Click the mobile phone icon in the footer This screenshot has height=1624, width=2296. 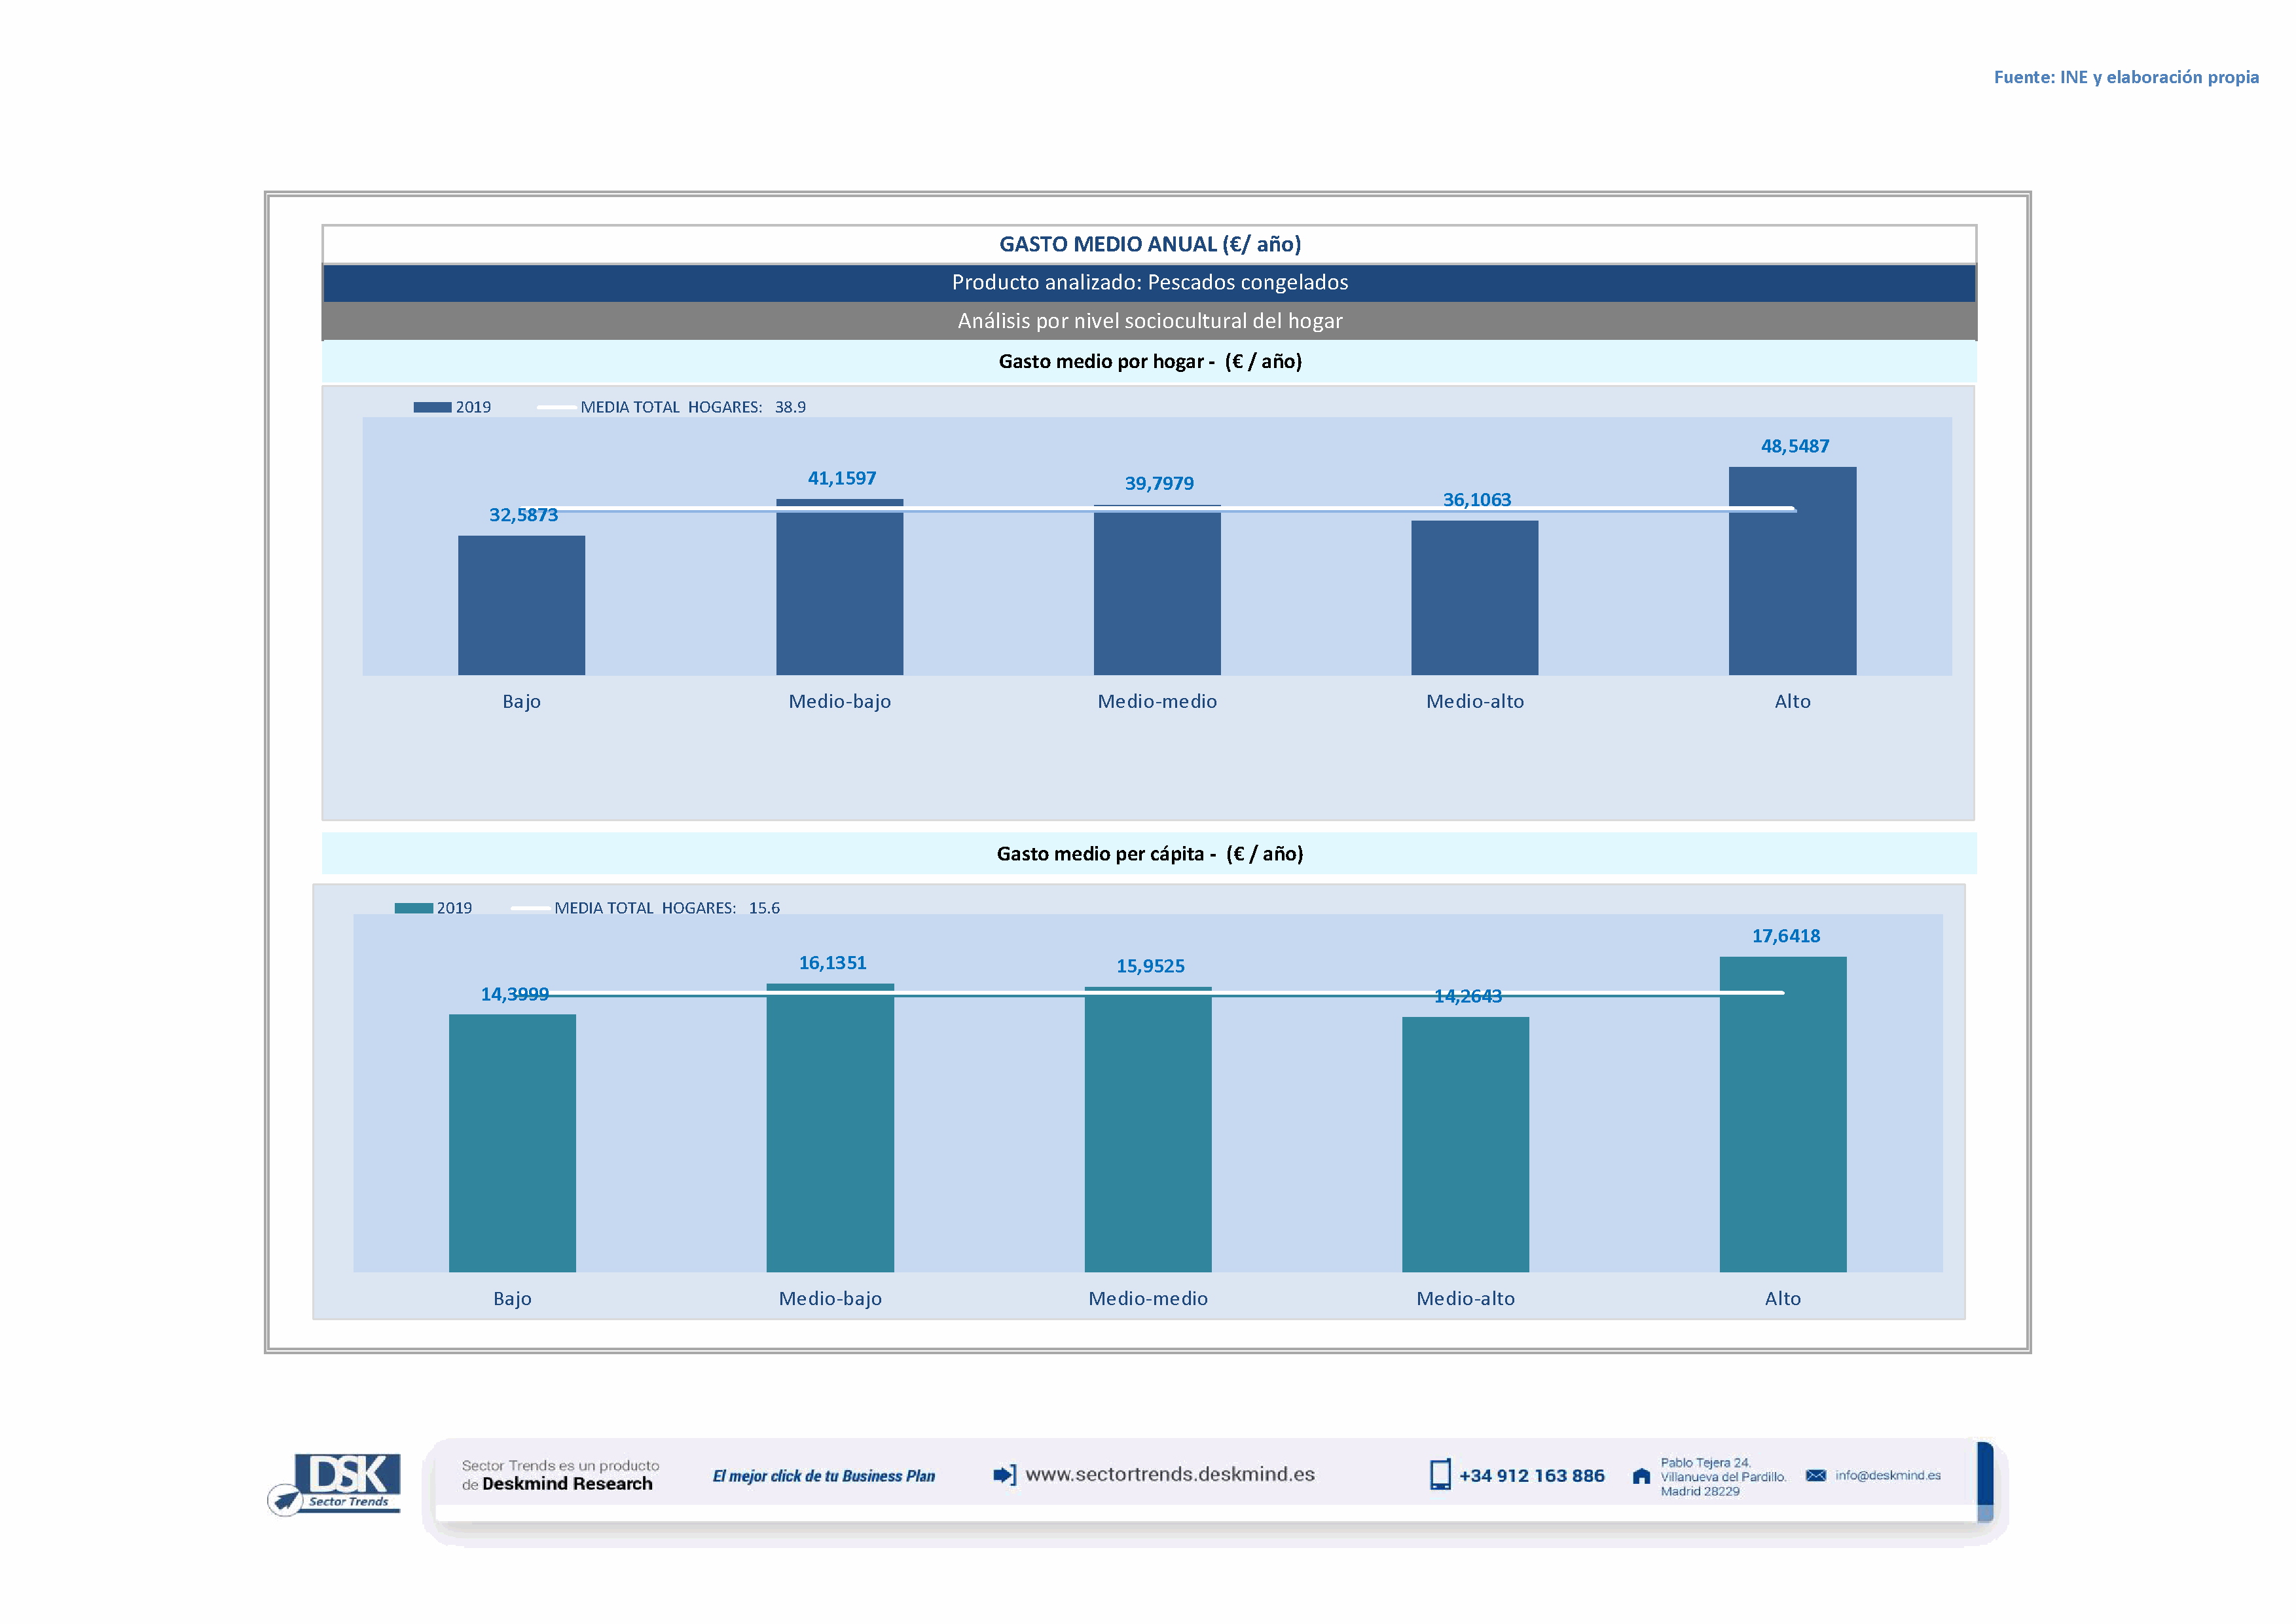1439,1474
